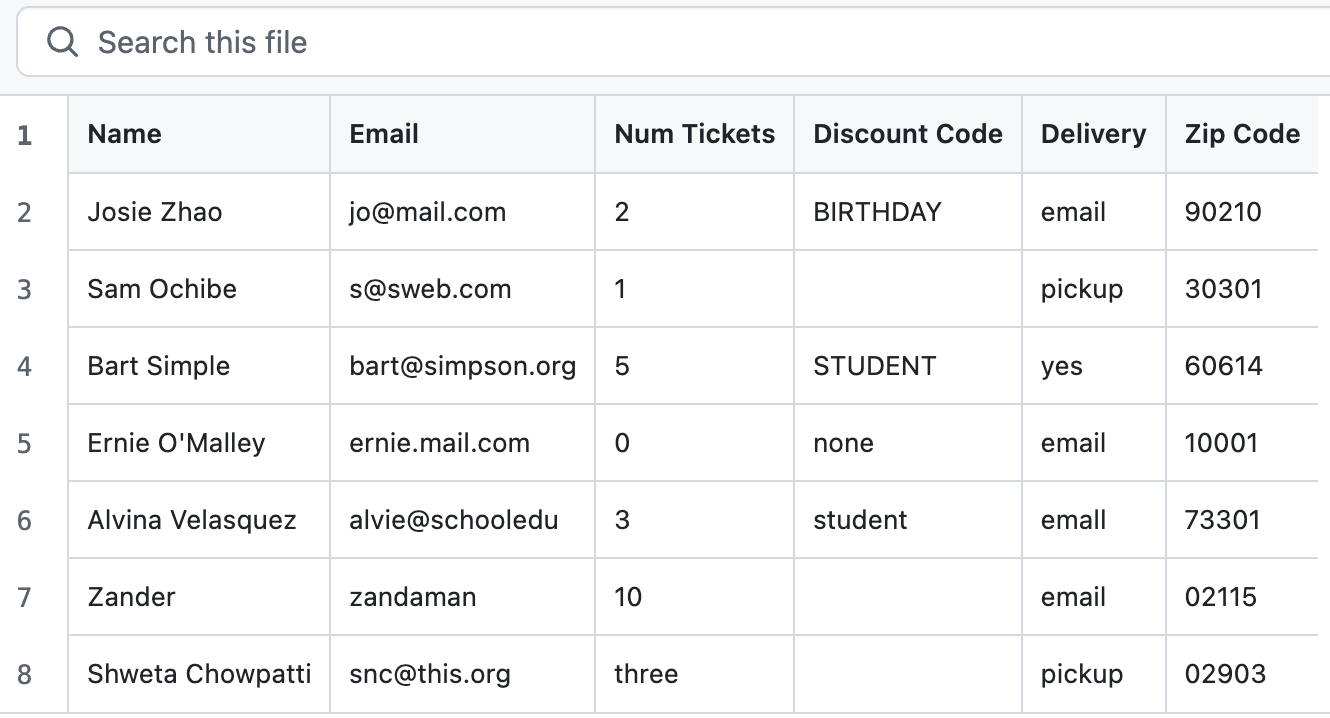Select the Delivery column header
This screenshot has height=718, width=1330.
click(x=1094, y=134)
